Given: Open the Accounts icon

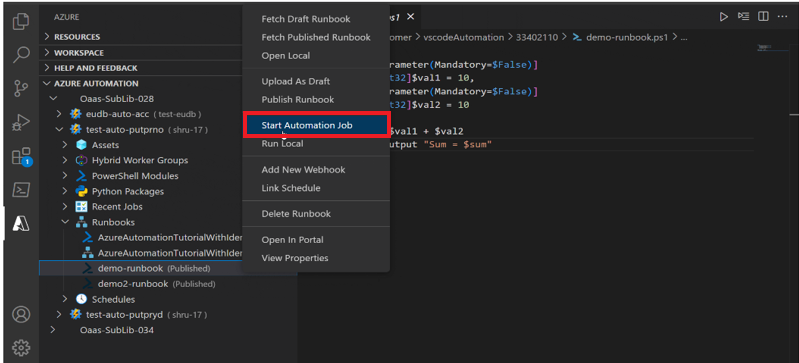Looking at the screenshot, I should (21, 315).
